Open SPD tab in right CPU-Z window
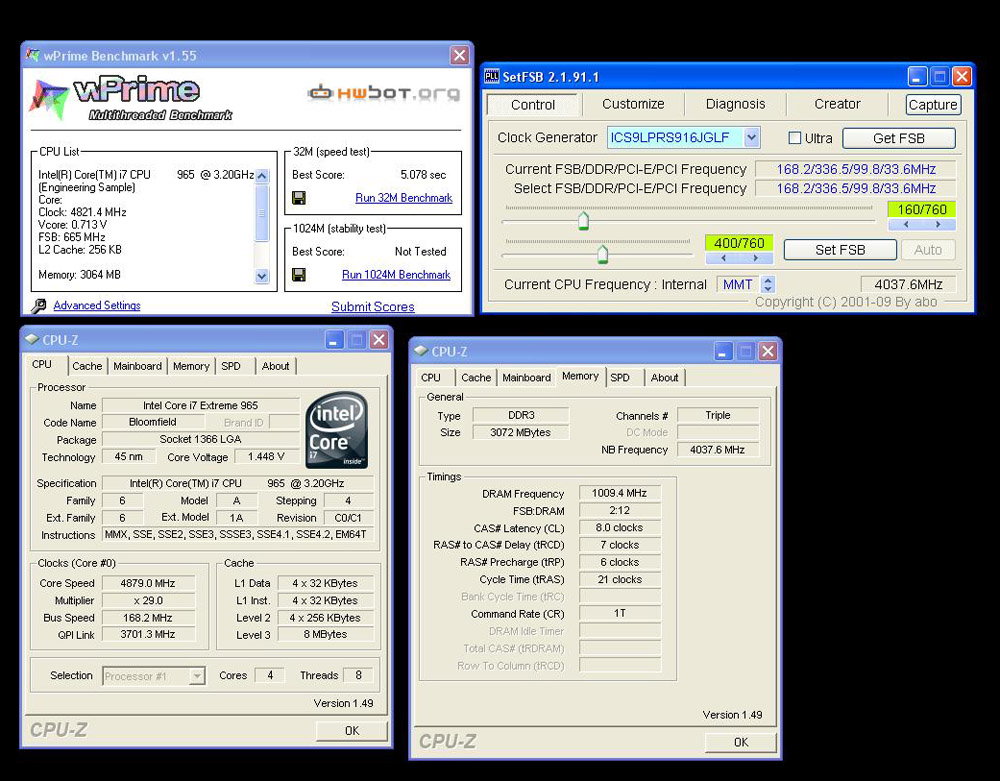 [x=620, y=377]
